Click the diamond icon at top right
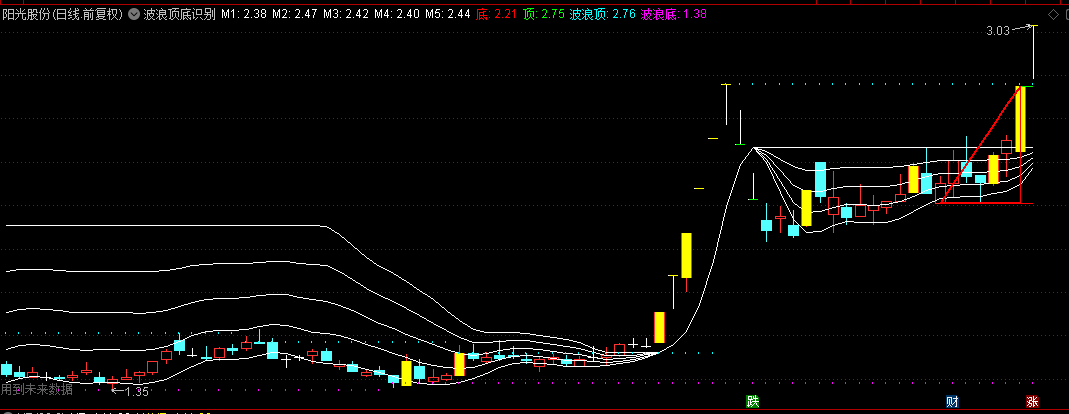The height and width of the screenshot is (414, 1069). pos(1051,14)
